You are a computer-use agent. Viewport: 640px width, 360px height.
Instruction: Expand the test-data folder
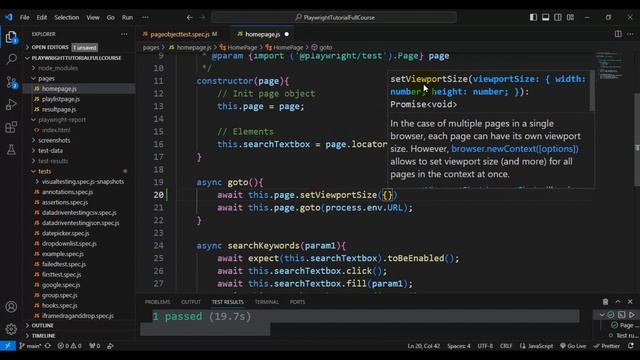(78, 151)
